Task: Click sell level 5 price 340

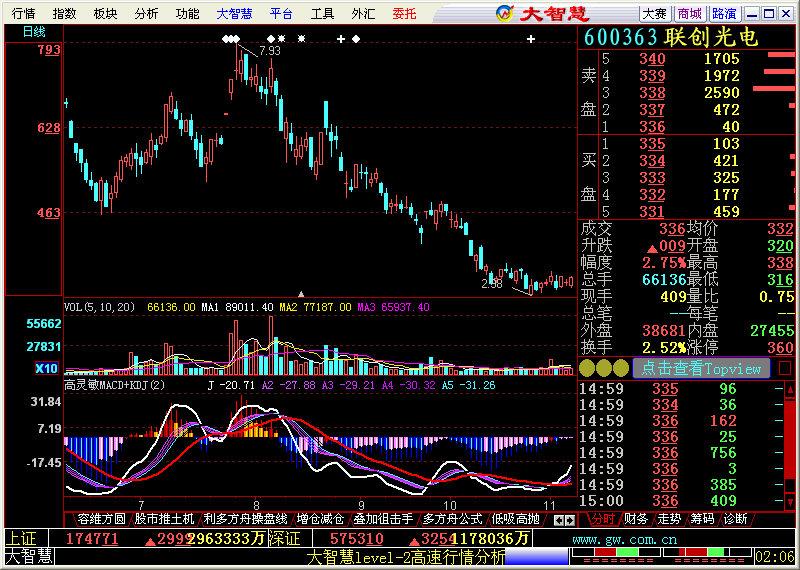Action: click(653, 59)
